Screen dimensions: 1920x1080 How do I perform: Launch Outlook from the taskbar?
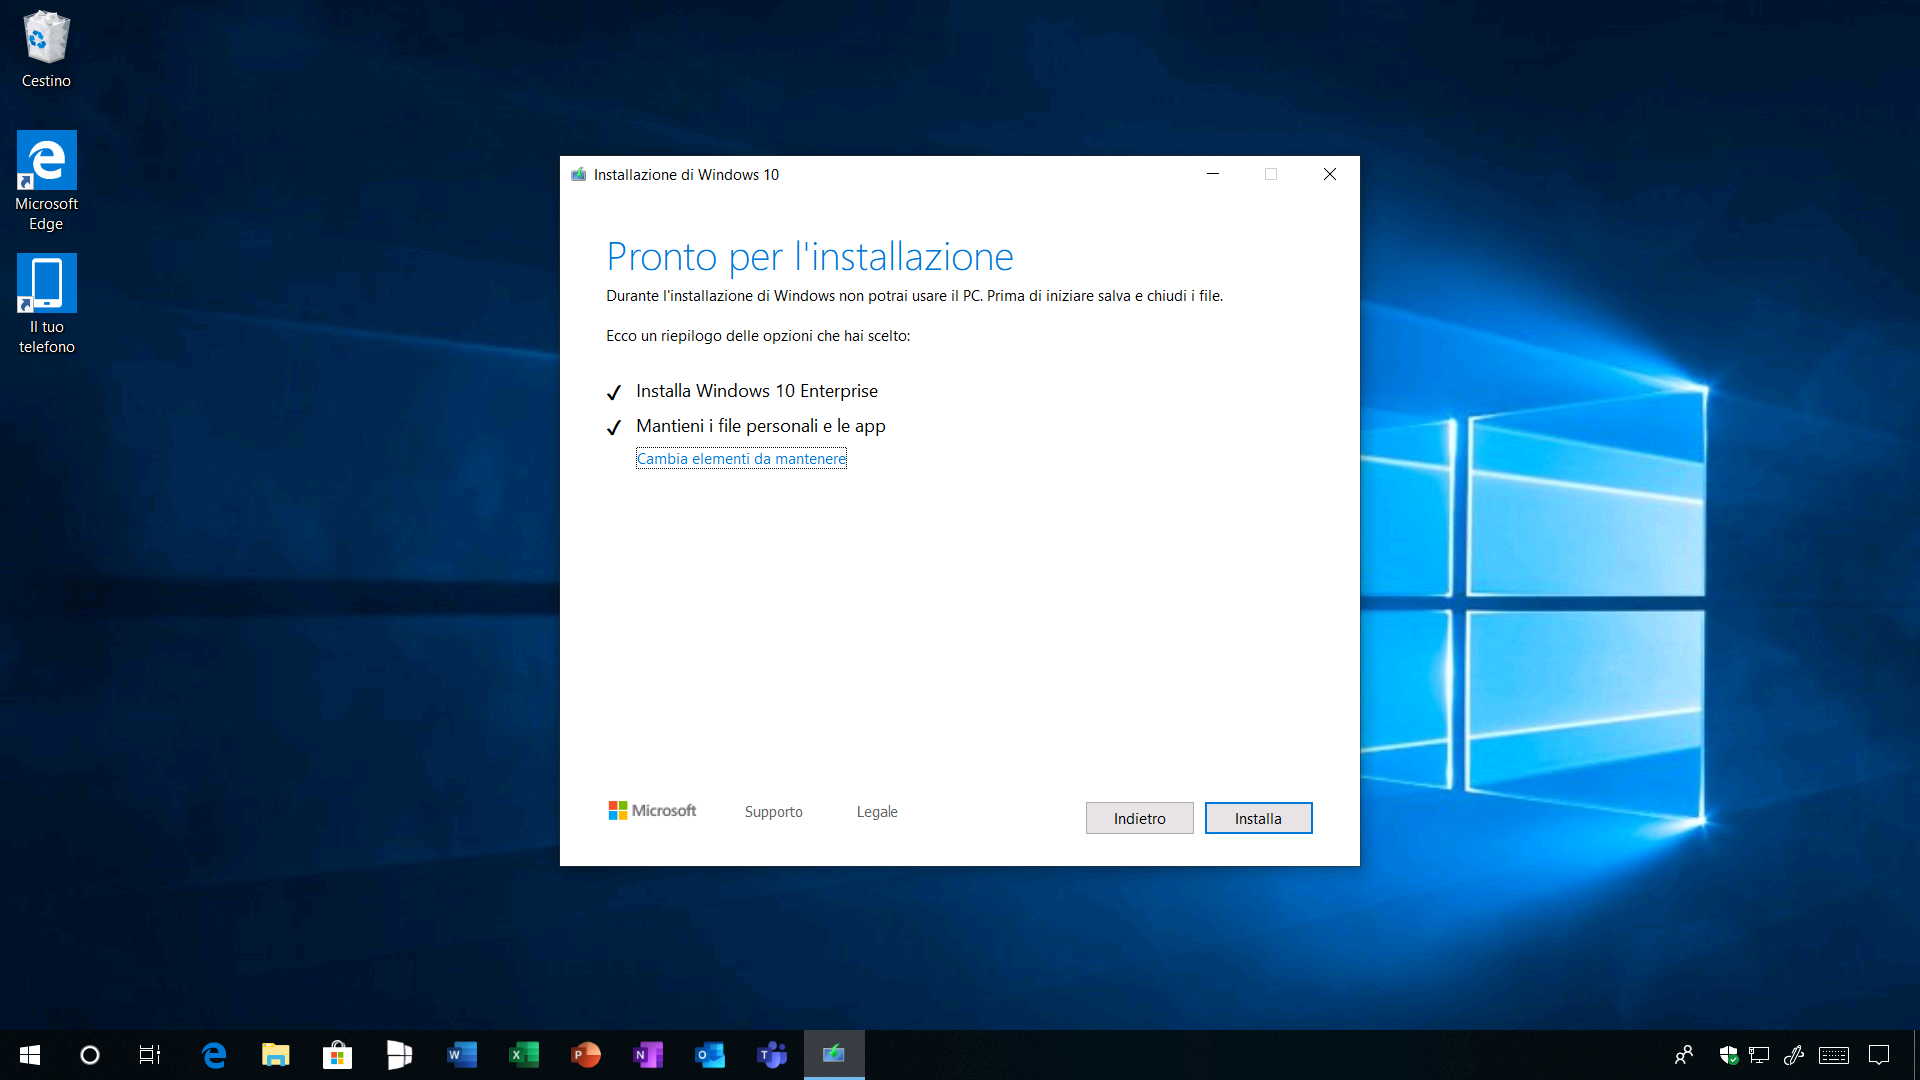[x=710, y=1055]
